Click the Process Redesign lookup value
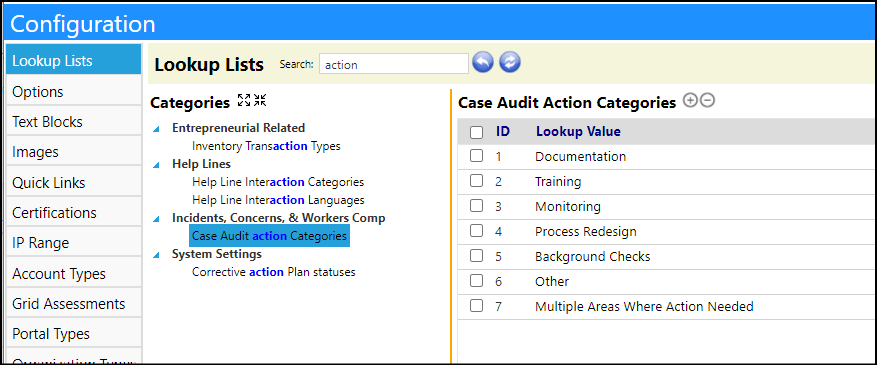This screenshot has width=877, height=365. (x=586, y=231)
